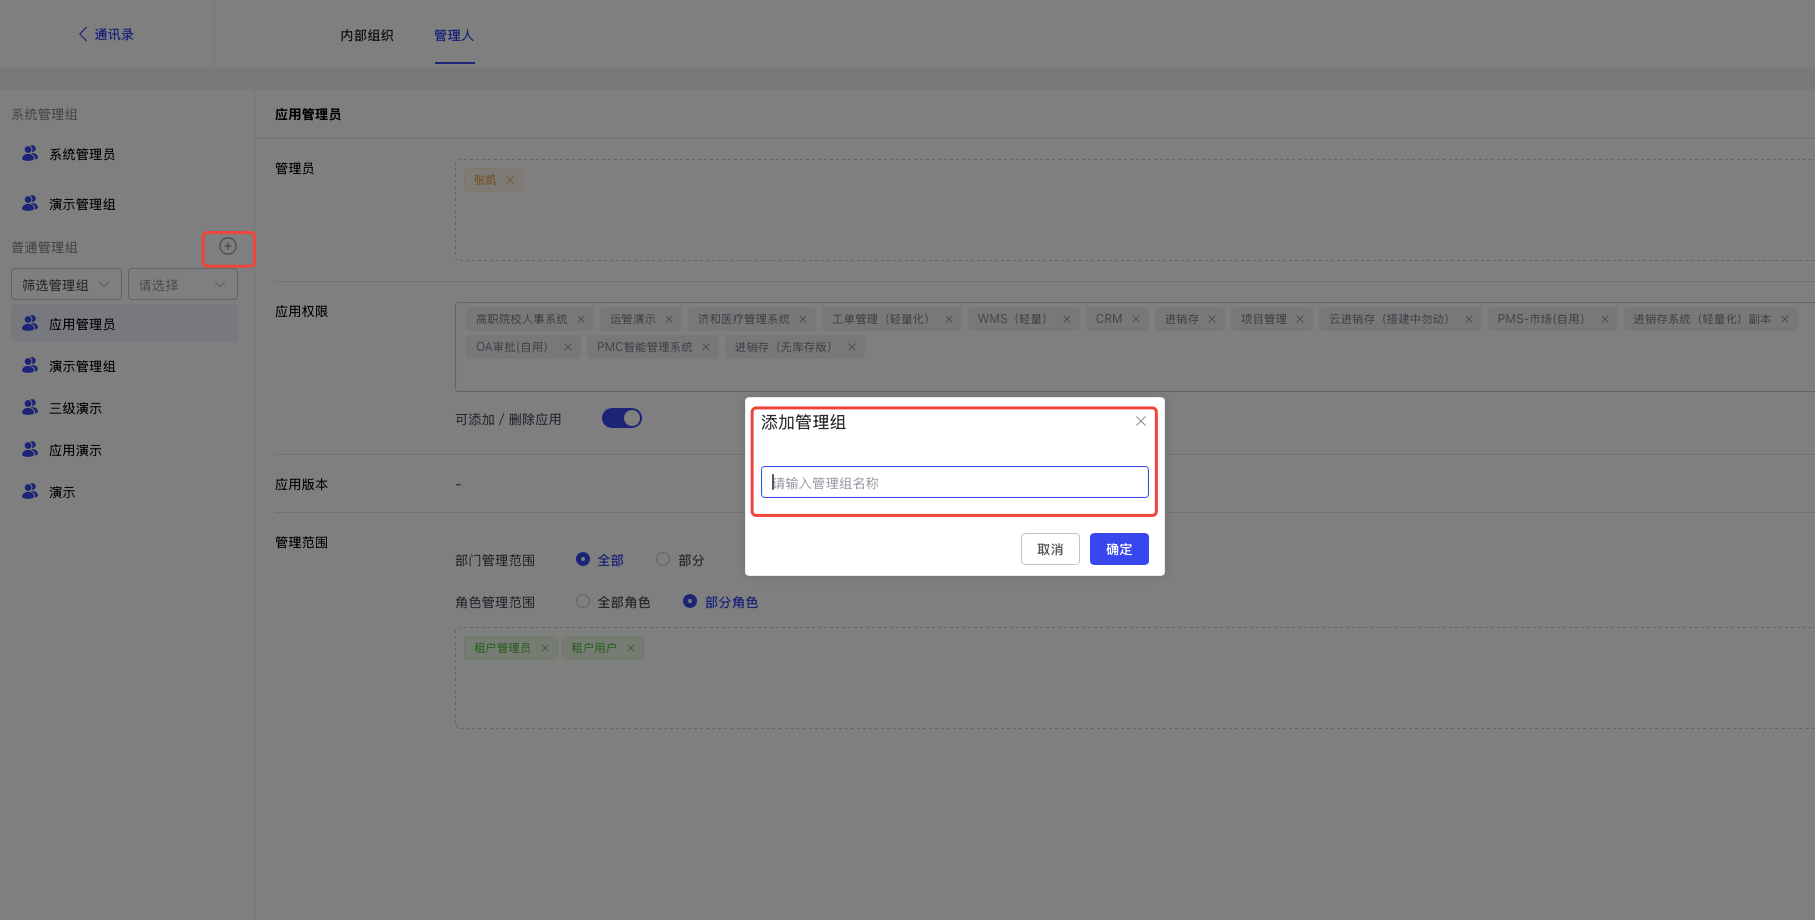Click the plus icon to add management group
The image size is (1815, 920).
pyautogui.click(x=228, y=247)
